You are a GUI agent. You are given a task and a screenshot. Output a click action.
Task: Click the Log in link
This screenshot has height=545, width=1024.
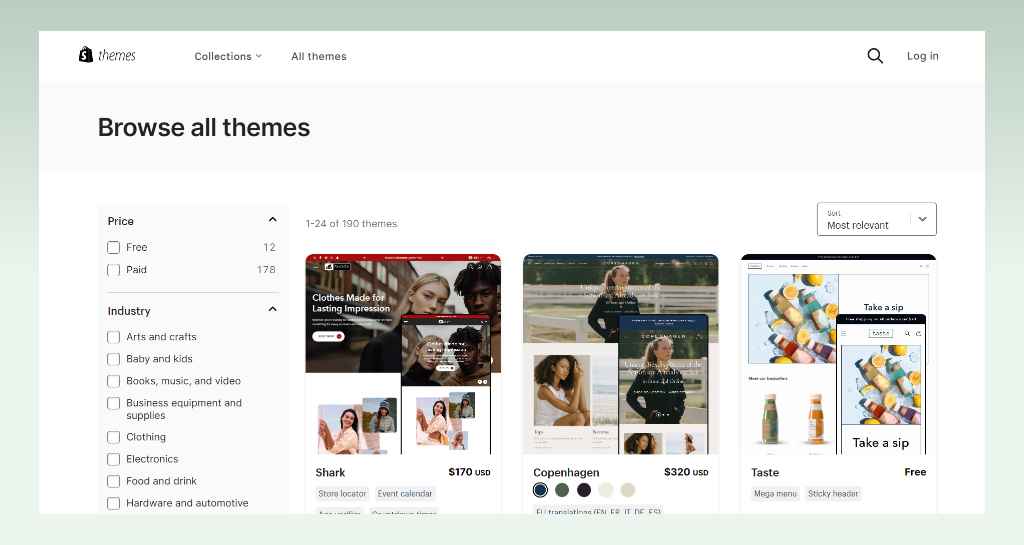tap(922, 56)
